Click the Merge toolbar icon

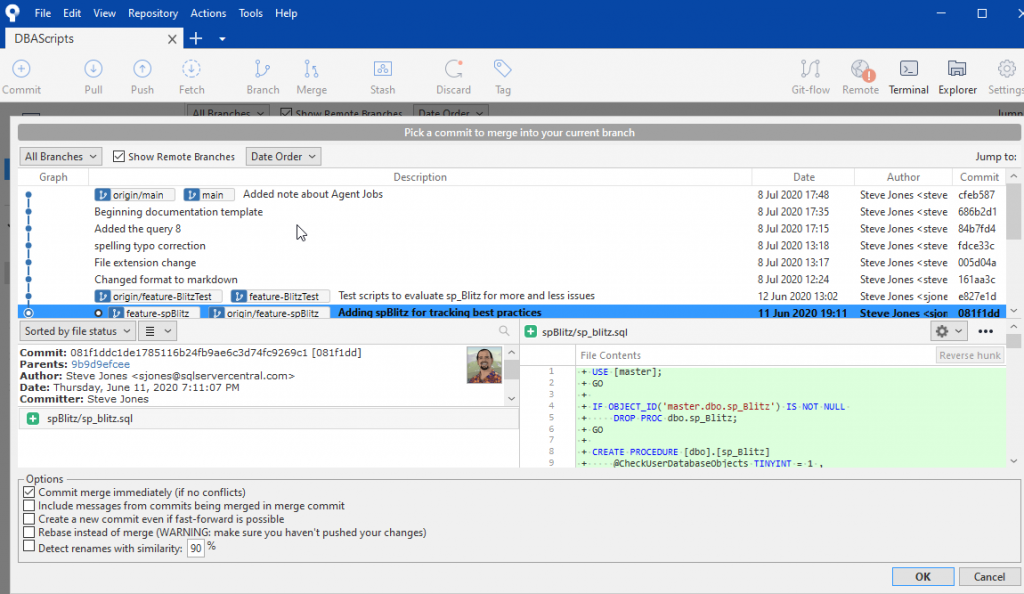tap(311, 70)
